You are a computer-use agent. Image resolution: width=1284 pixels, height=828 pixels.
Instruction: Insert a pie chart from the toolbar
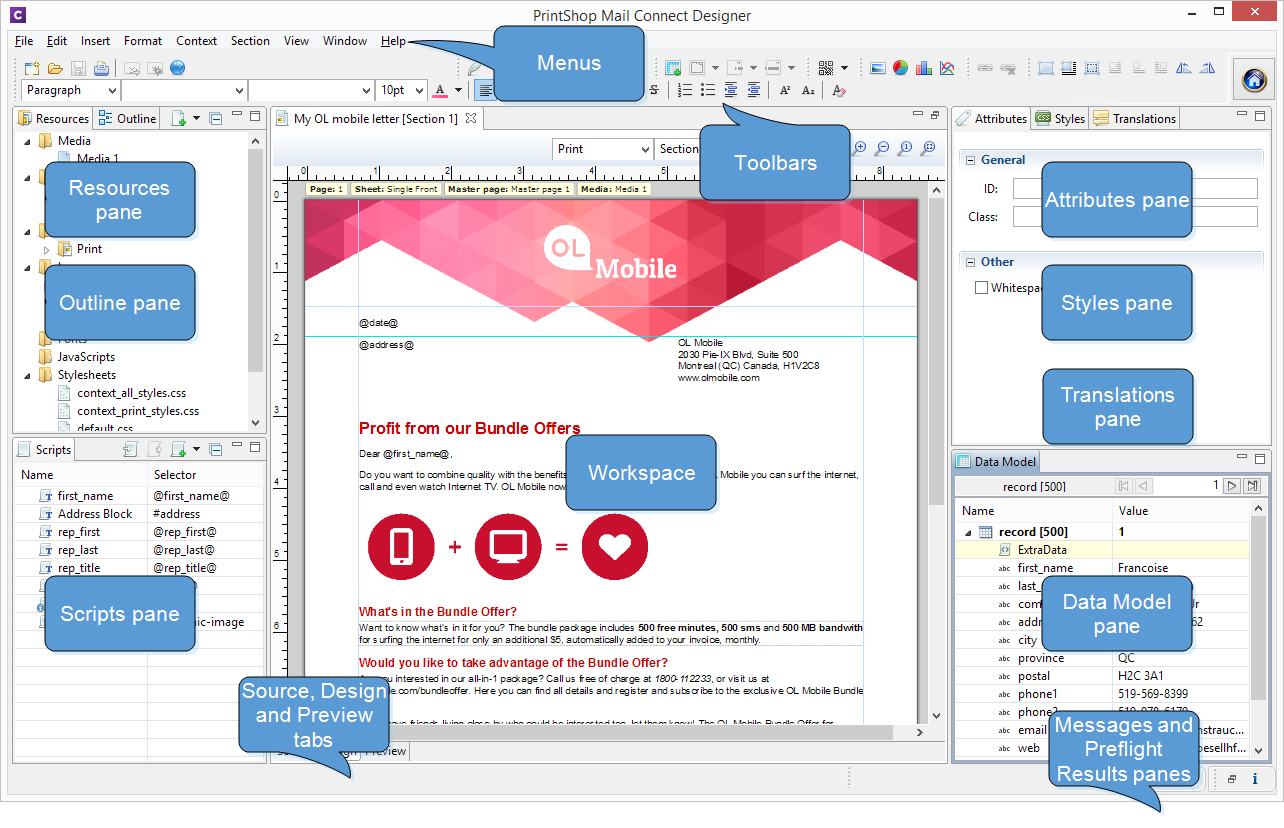pos(900,68)
